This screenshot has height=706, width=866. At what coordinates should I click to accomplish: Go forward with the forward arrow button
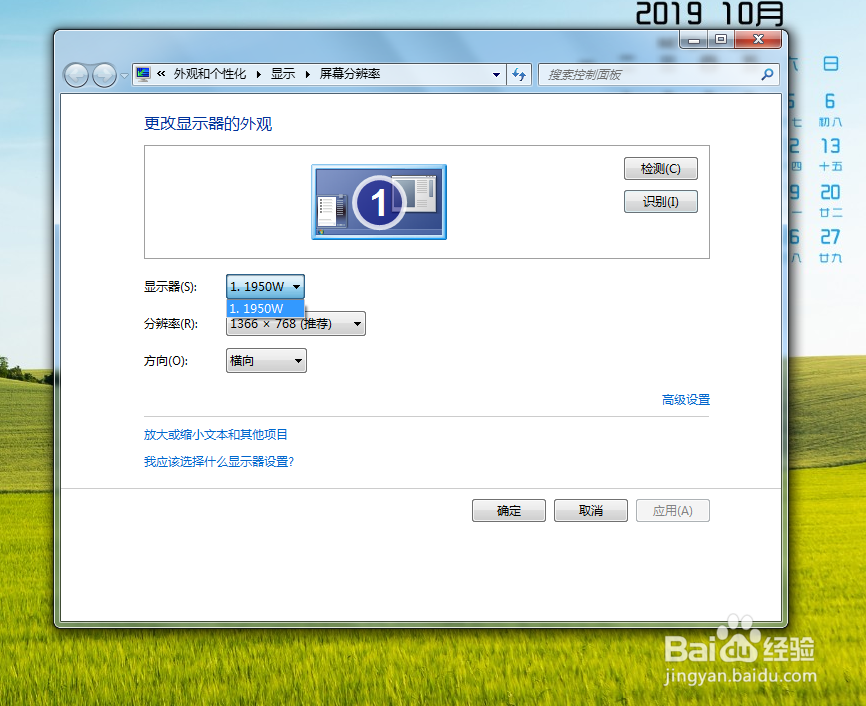[104, 75]
